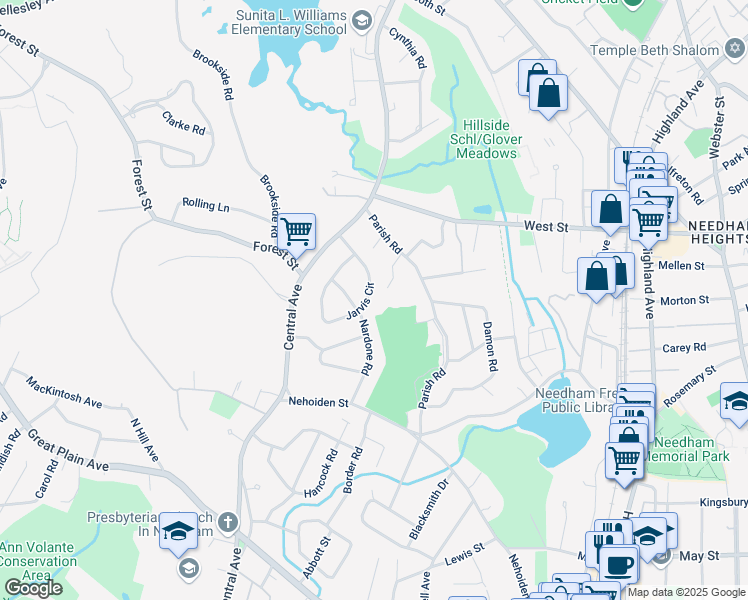Viewport: 748px width, 600px height.
Task: Click the Needham Free Public Library label
Action: coord(576,400)
